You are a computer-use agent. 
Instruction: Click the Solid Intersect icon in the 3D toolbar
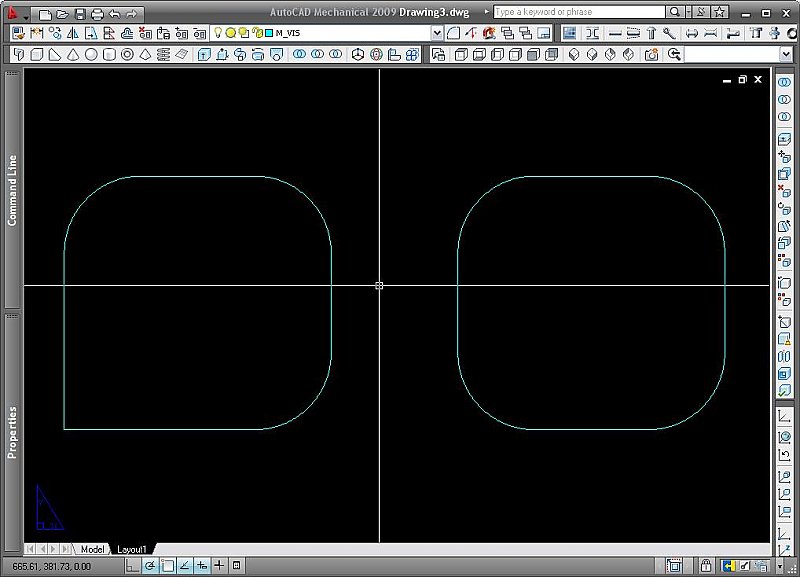coord(335,54)
